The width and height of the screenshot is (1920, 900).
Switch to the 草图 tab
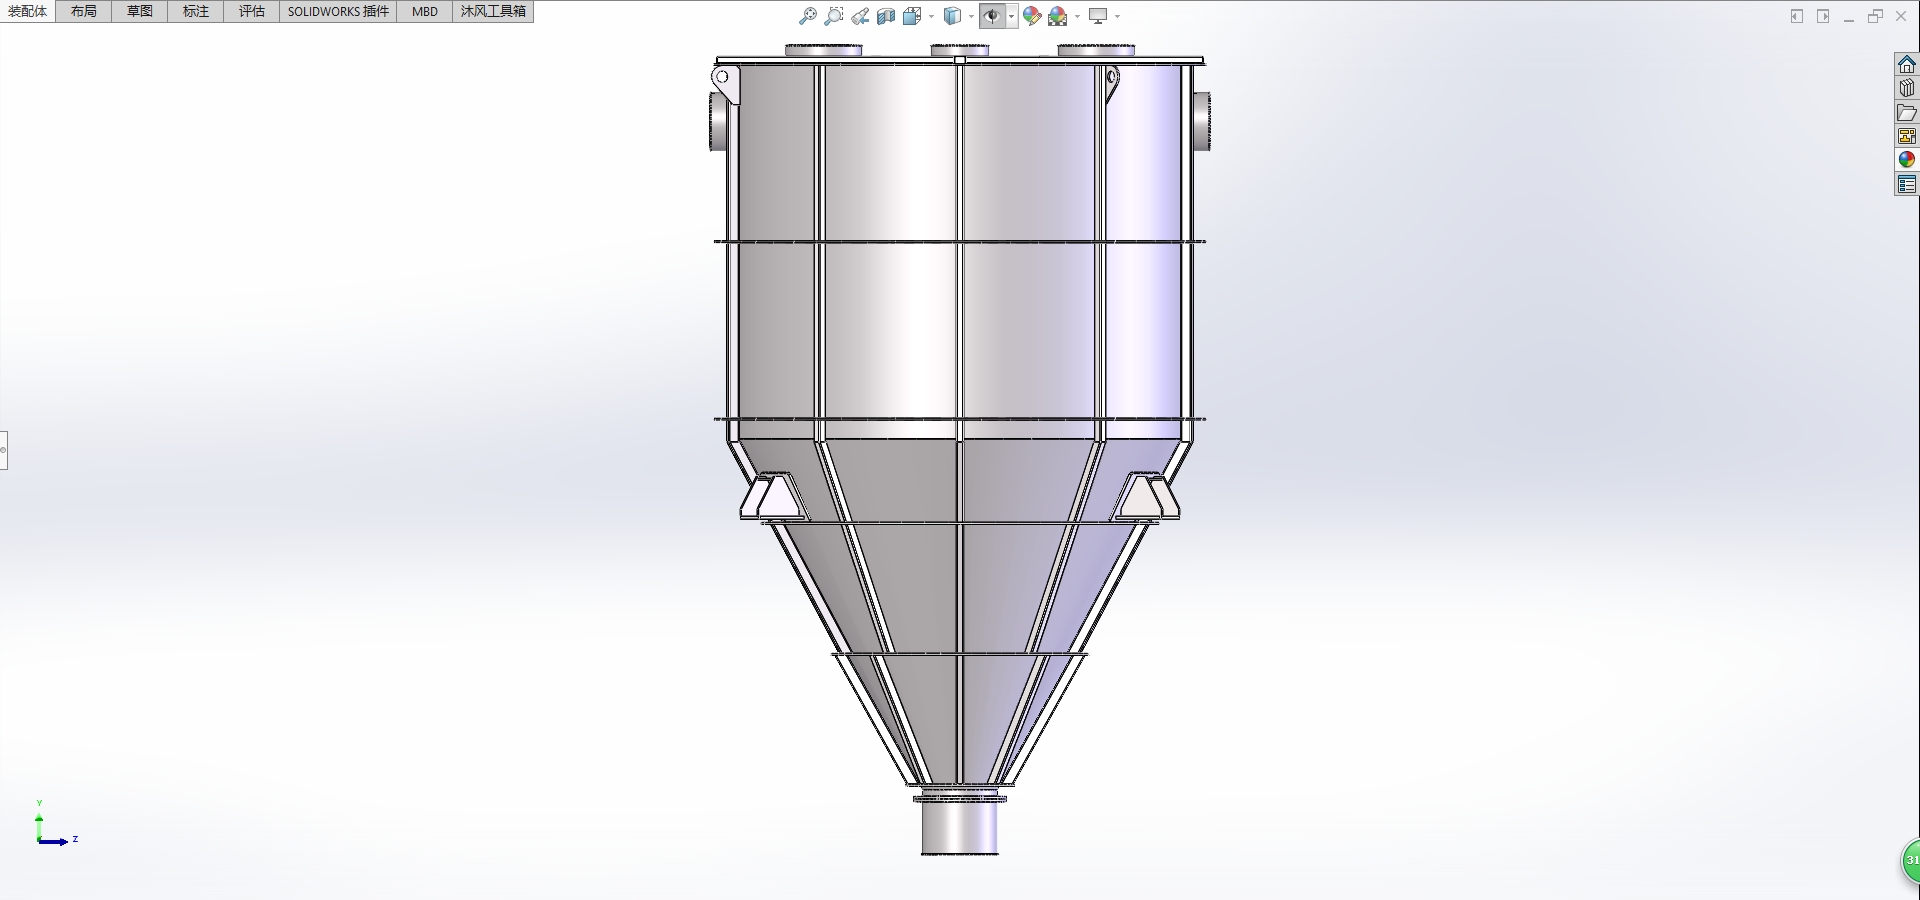pos(140,11)
